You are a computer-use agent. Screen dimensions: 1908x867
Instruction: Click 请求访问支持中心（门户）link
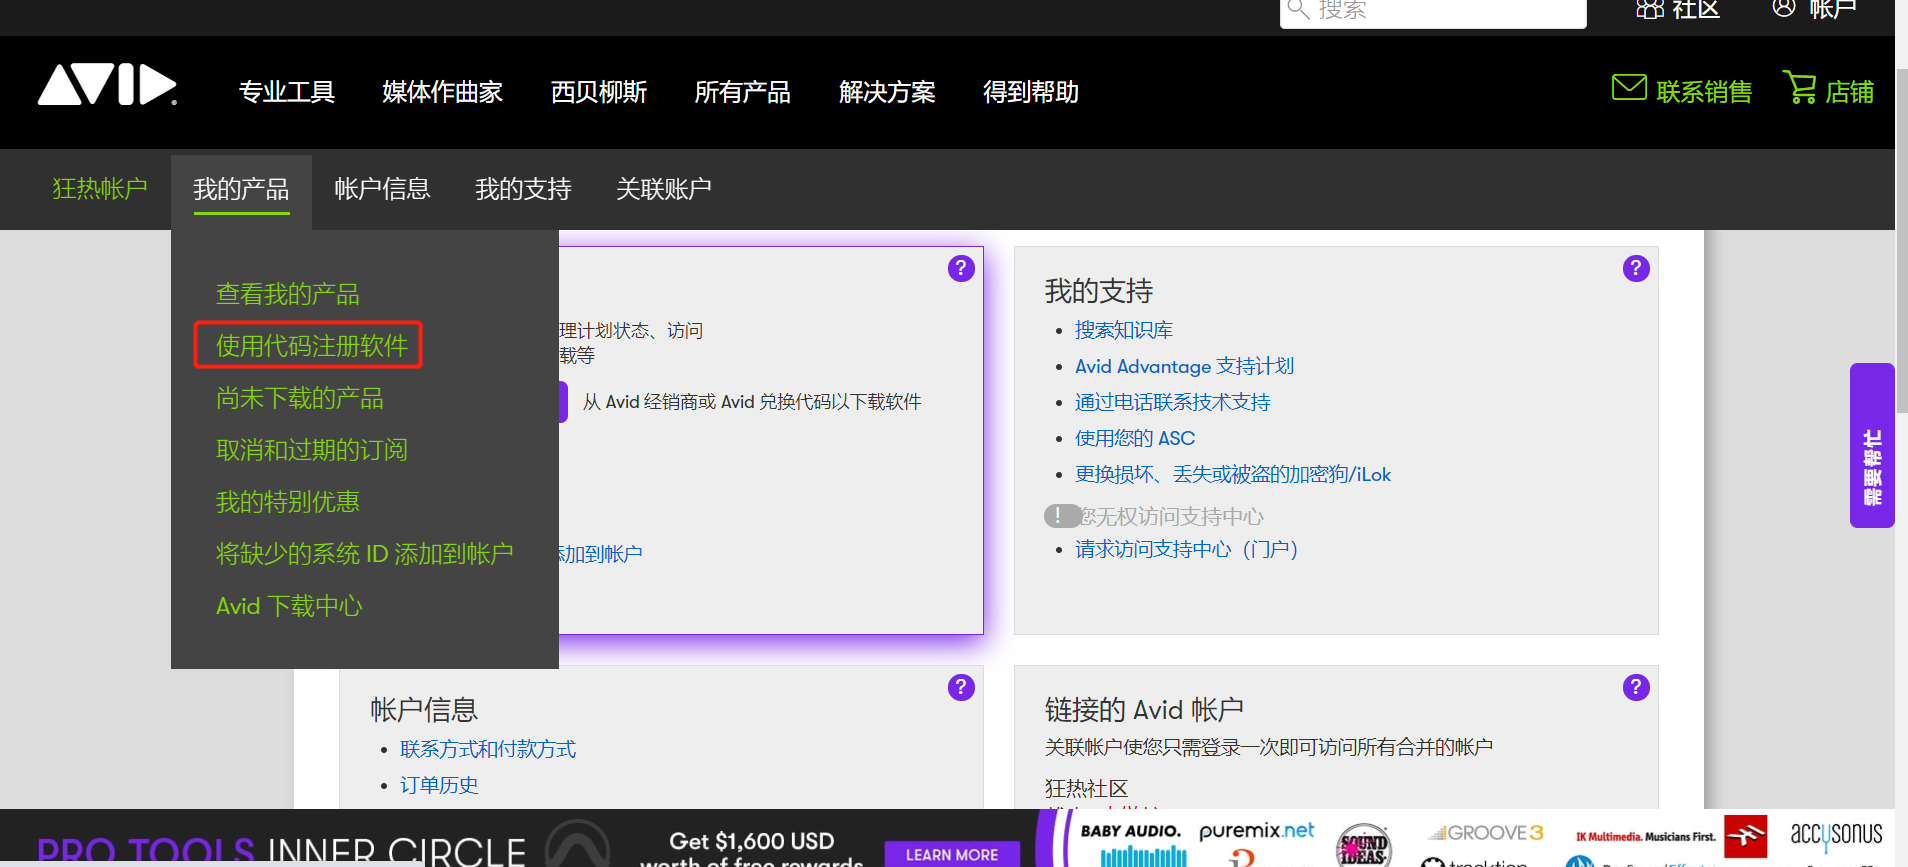coord(1186,549)
